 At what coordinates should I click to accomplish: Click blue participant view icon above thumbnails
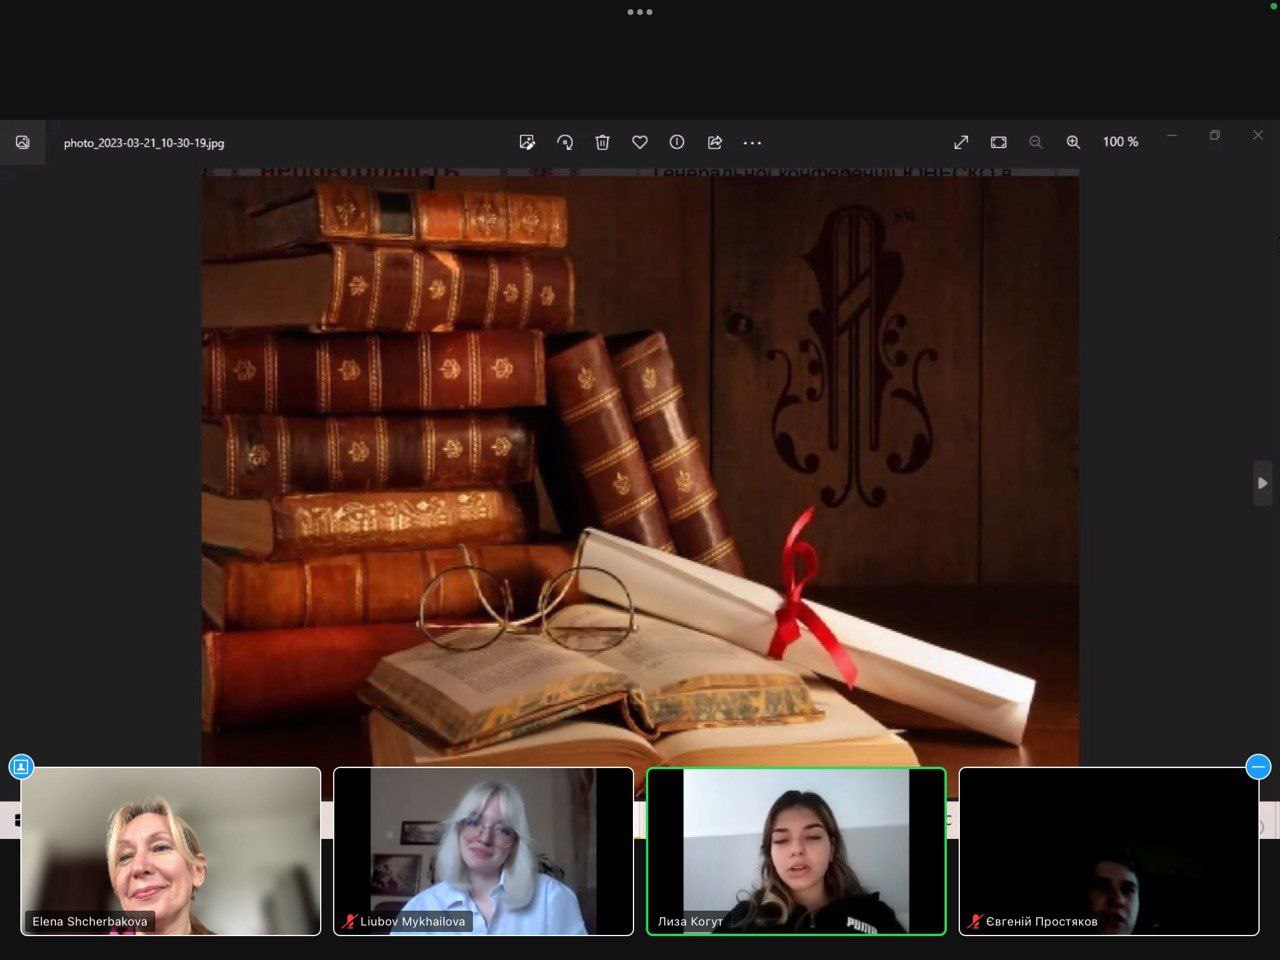[x=21, y=767]
